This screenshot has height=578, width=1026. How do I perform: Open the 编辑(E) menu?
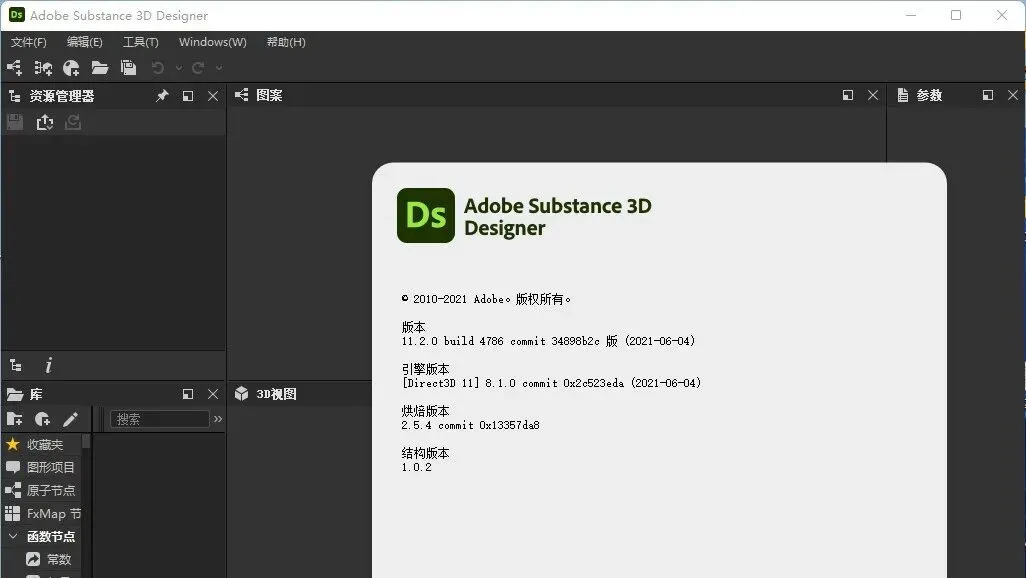coord(84,42)
